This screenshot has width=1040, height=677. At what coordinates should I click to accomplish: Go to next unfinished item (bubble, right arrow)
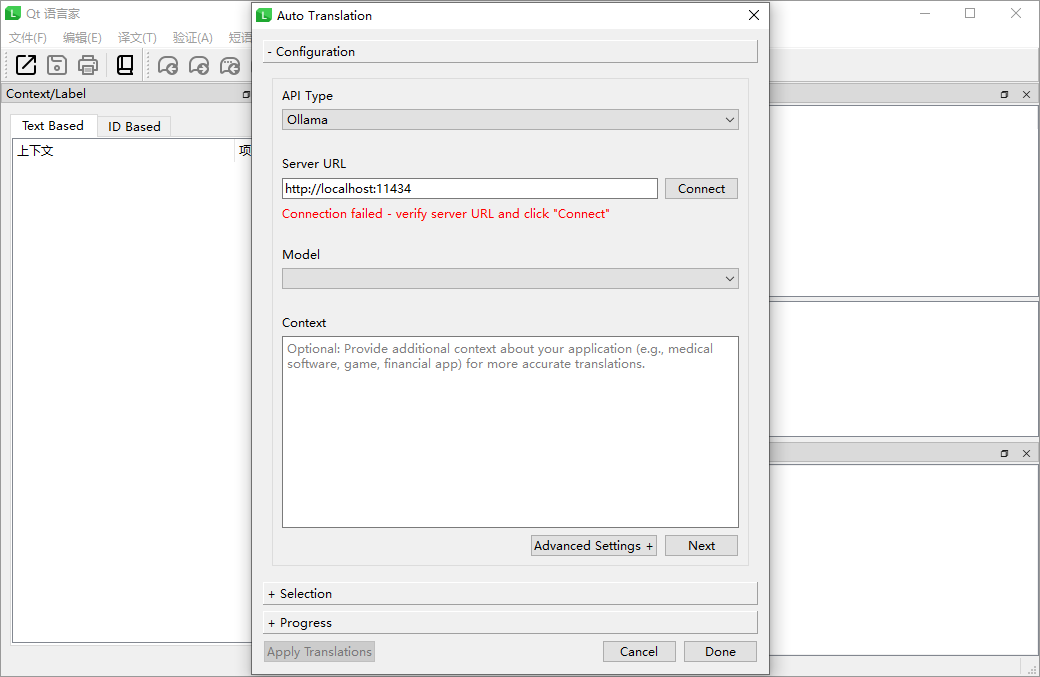coord(199,66)
